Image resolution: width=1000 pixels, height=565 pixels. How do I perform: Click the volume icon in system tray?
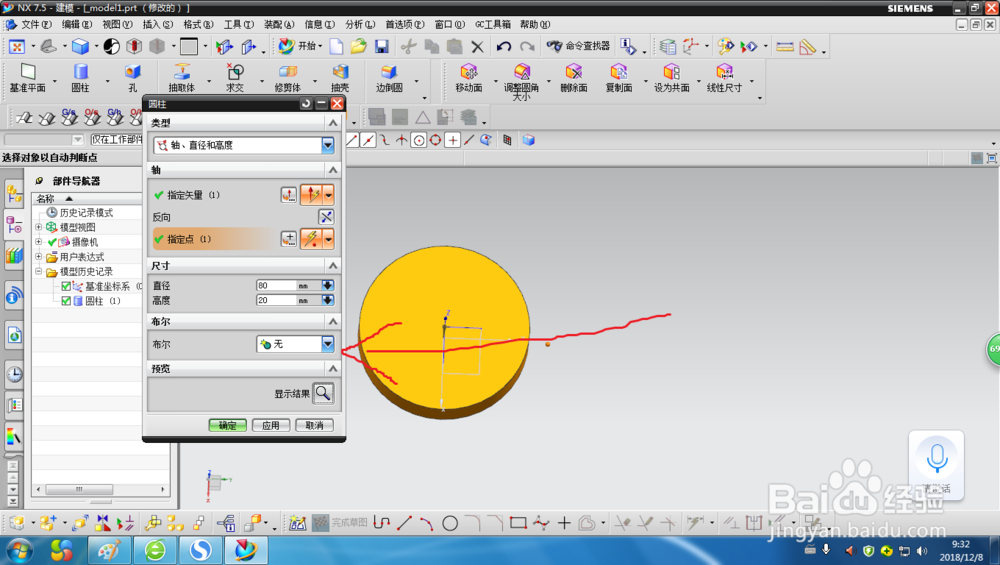[x=922, y=551]
